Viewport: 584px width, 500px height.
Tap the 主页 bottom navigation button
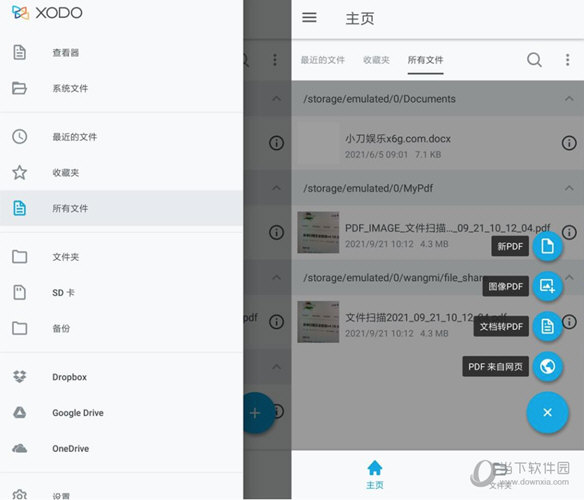tap(375, 475)
